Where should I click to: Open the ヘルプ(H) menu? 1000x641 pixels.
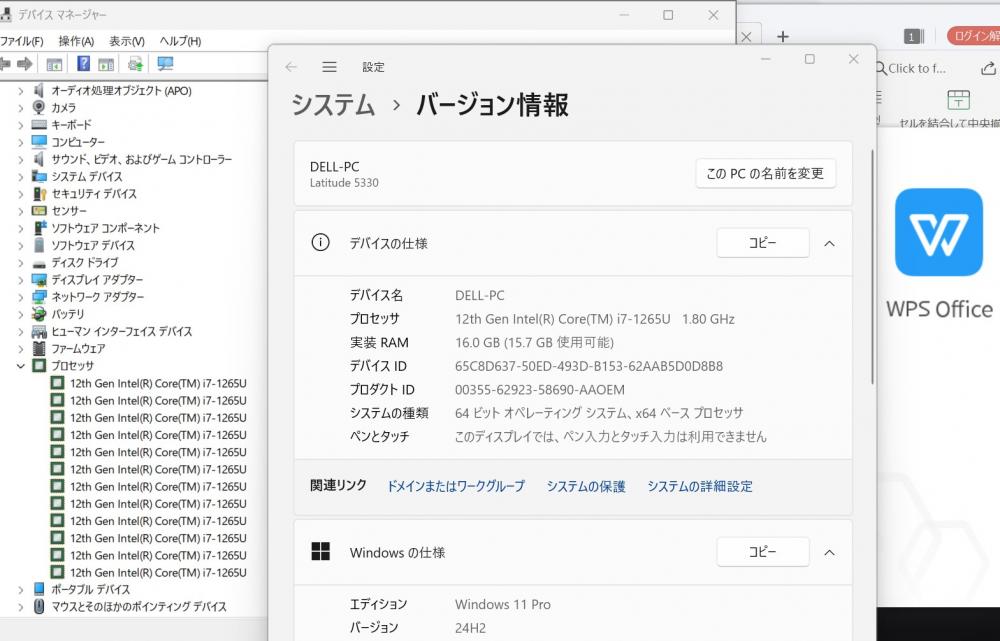[180, 41]
